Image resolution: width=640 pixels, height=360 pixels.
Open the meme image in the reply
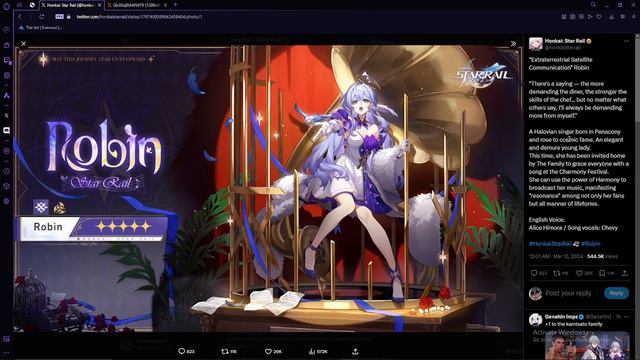(x=587, y=346)
